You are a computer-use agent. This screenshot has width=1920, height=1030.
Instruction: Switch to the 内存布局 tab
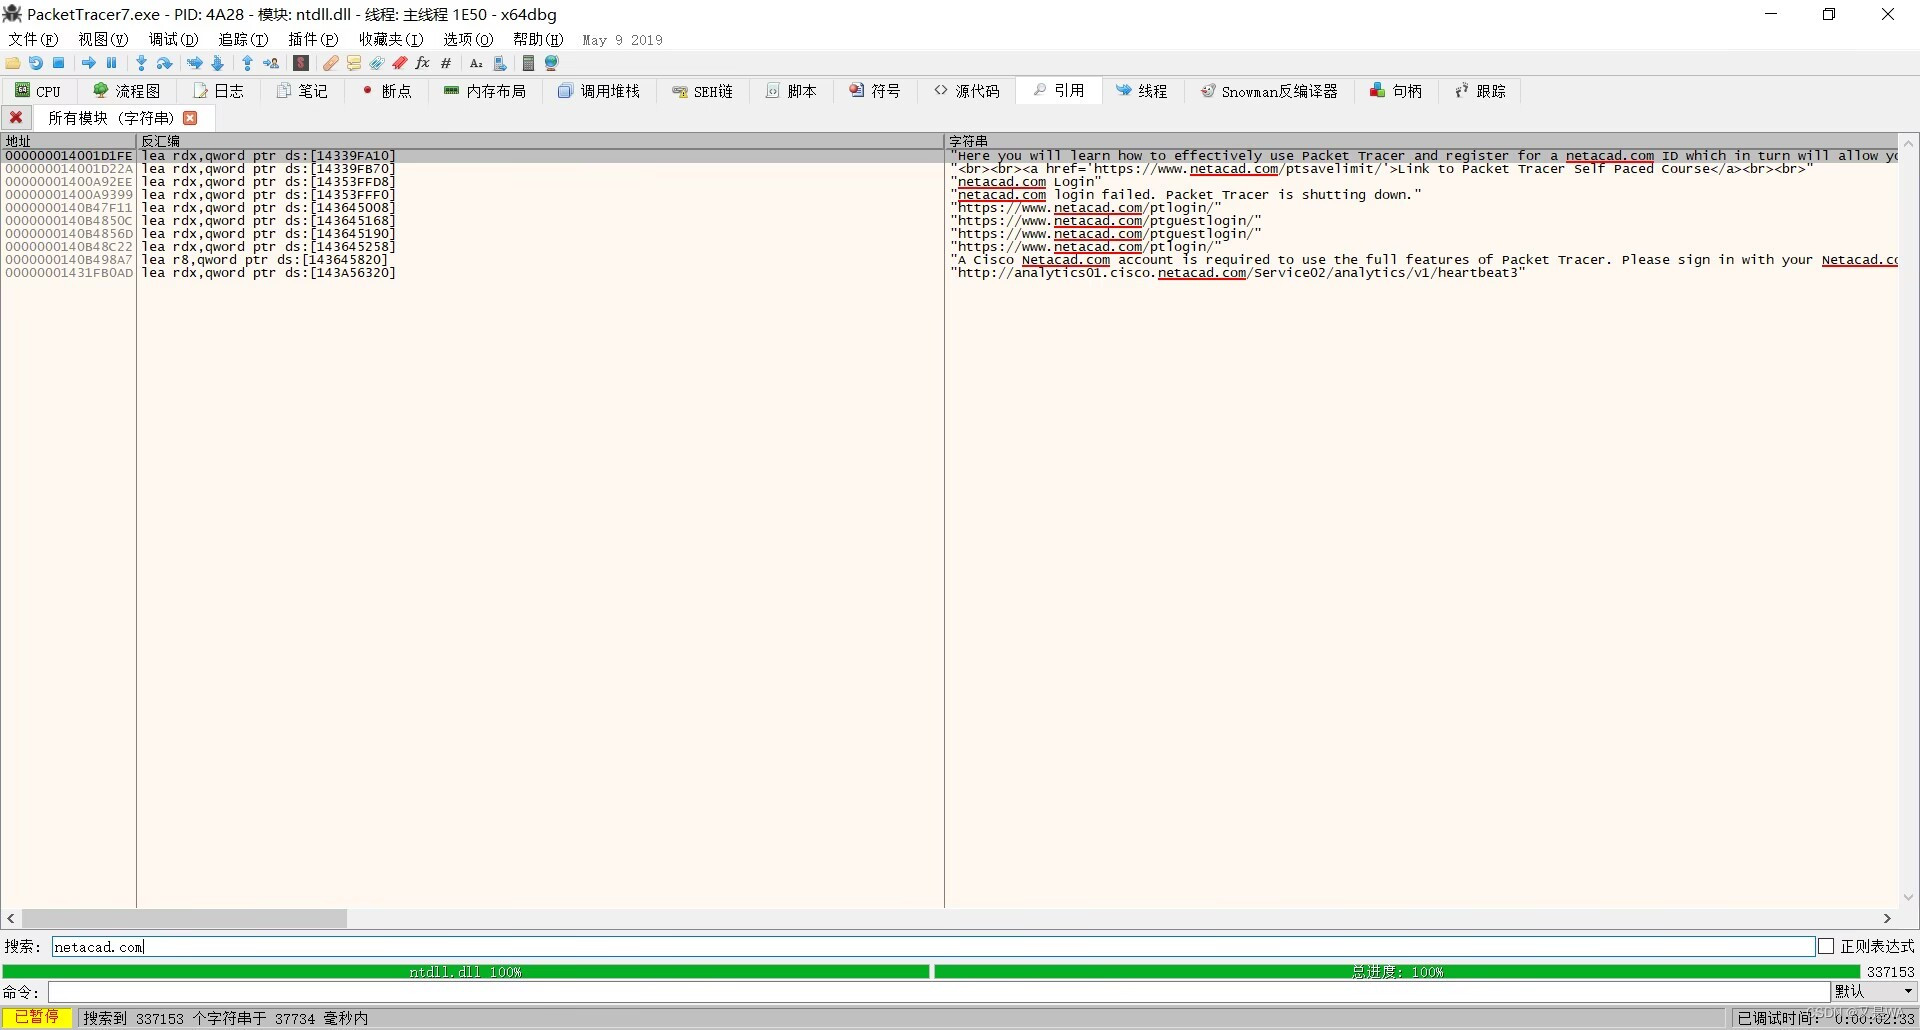[x=485, y=91]
